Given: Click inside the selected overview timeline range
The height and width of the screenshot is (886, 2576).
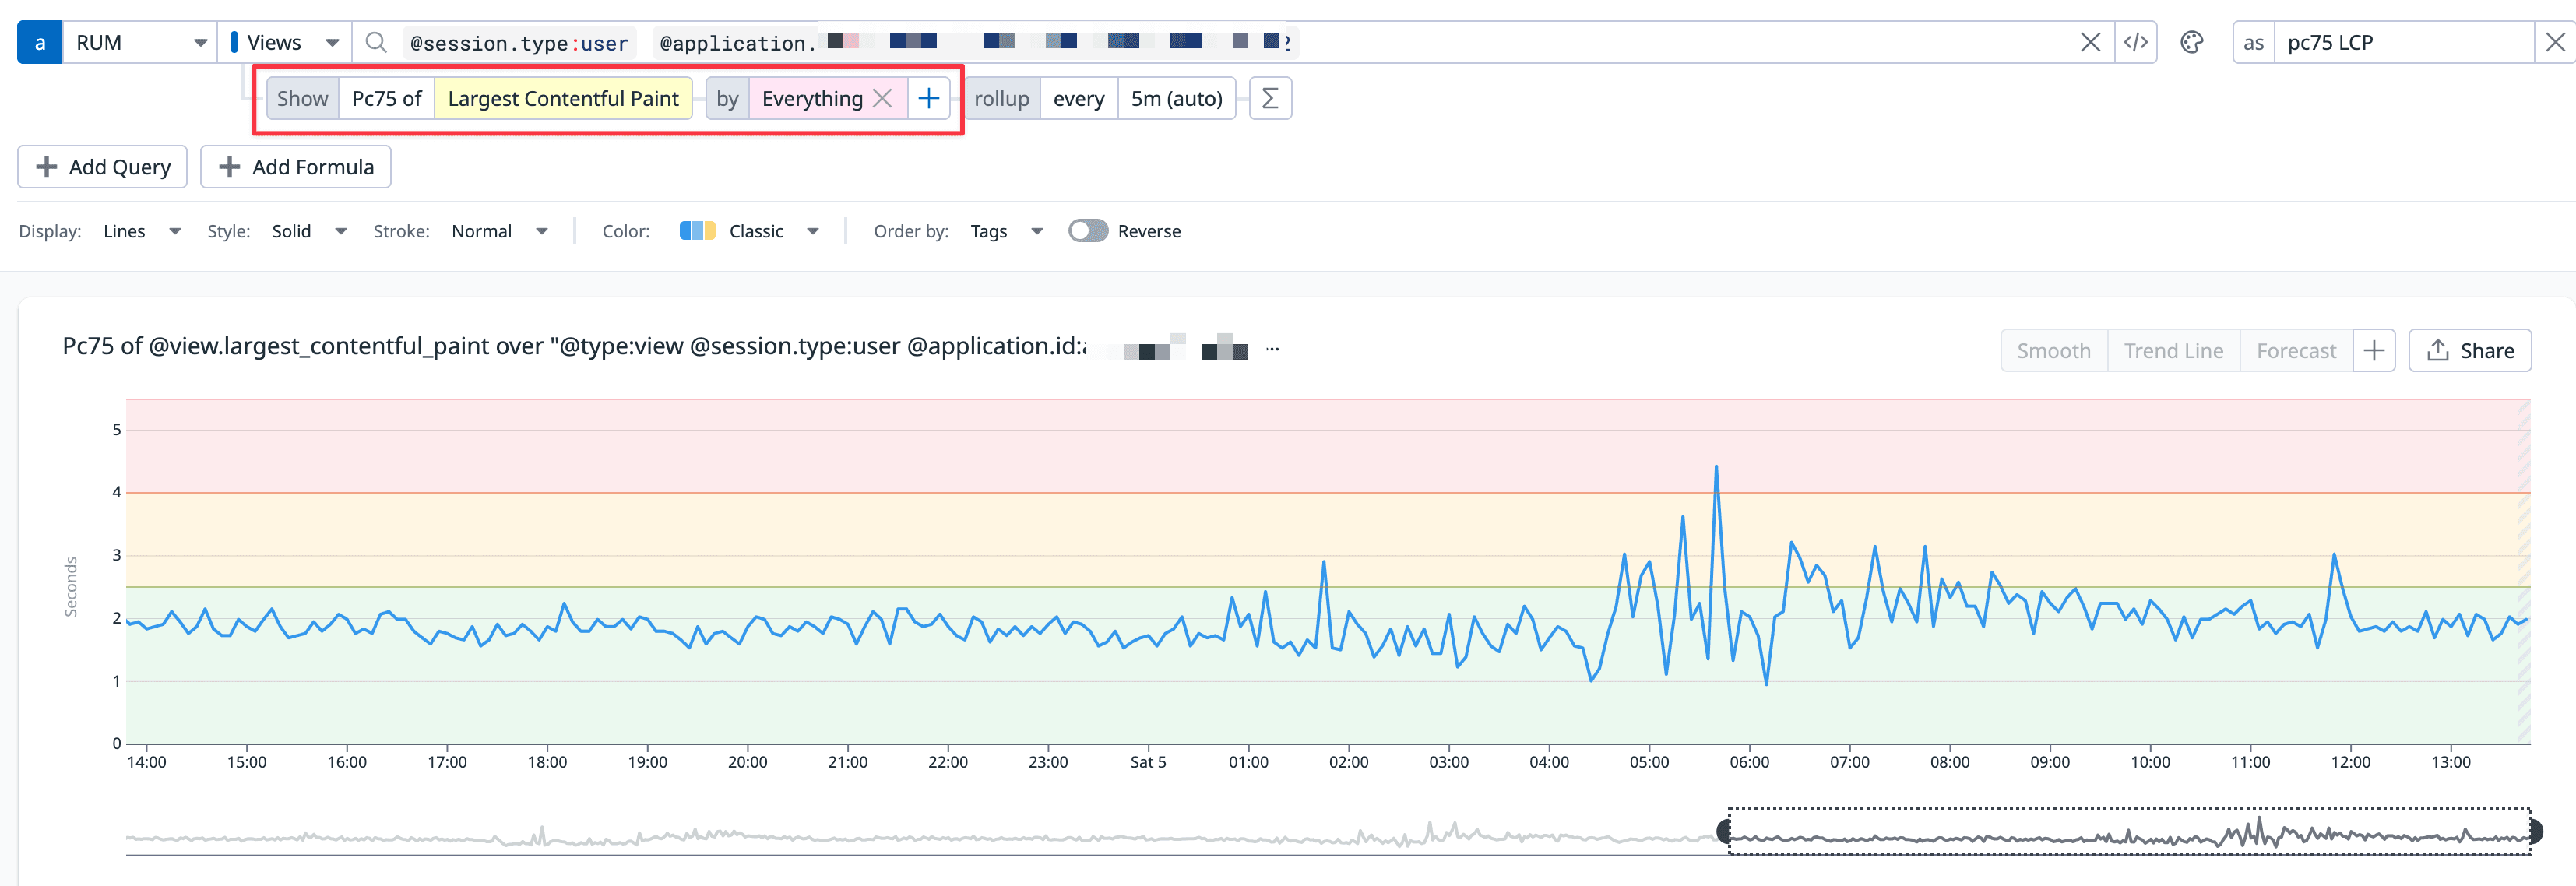Looking at the screenshot, I should click(2130, 831).
